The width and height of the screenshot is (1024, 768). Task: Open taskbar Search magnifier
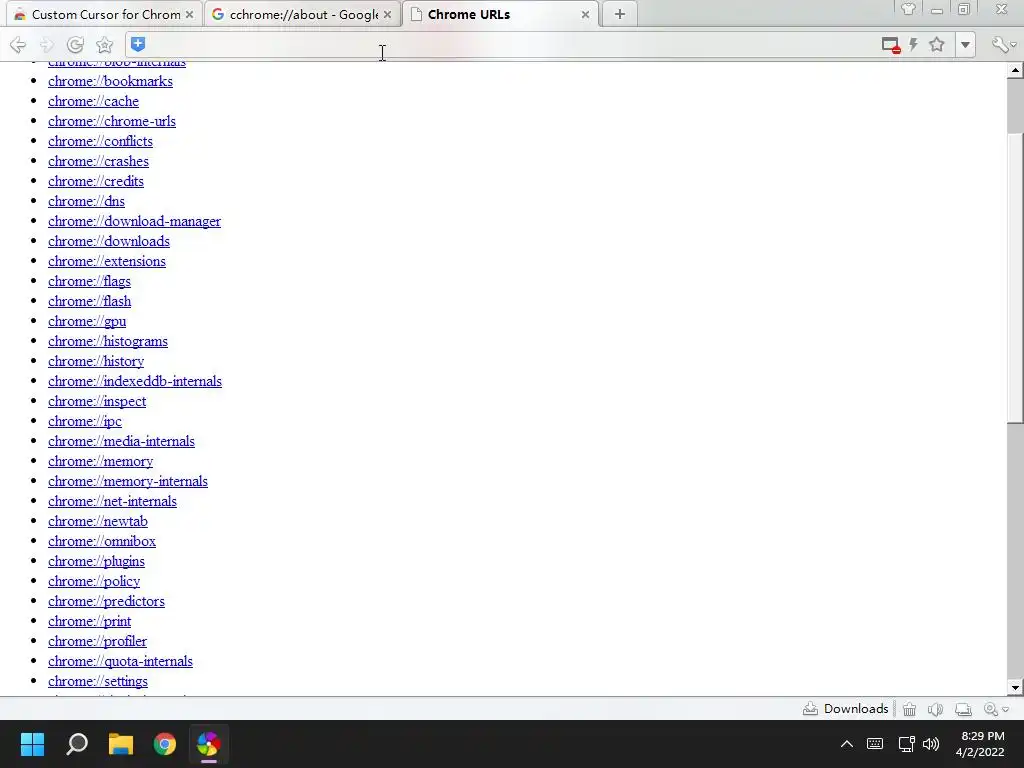76,744
